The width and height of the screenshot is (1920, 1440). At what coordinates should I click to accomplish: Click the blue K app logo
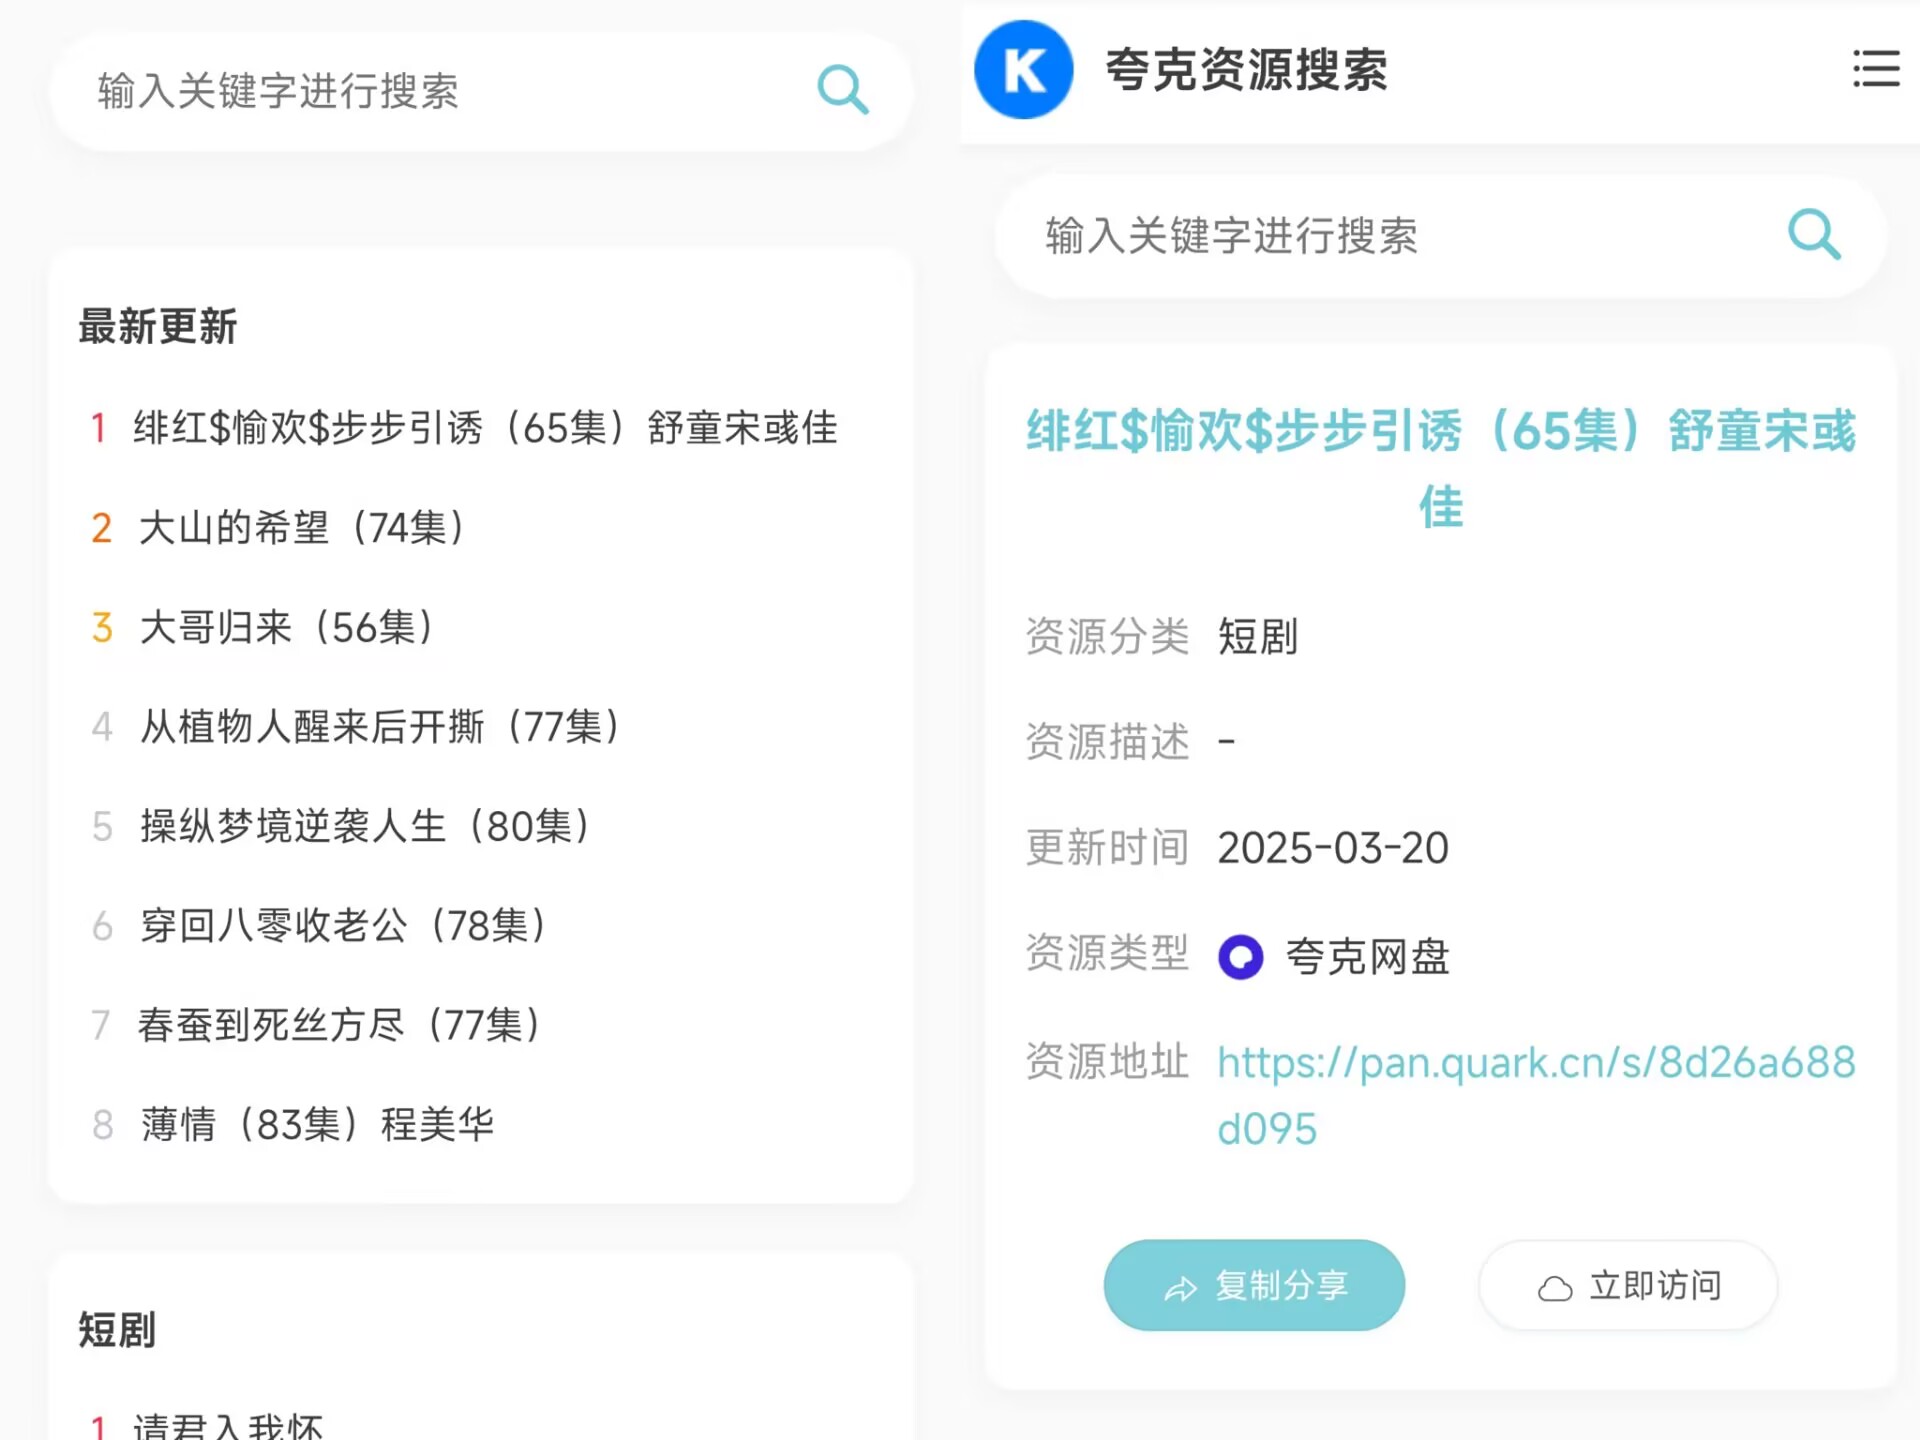pyautogui.click(x=1023, y=70)
